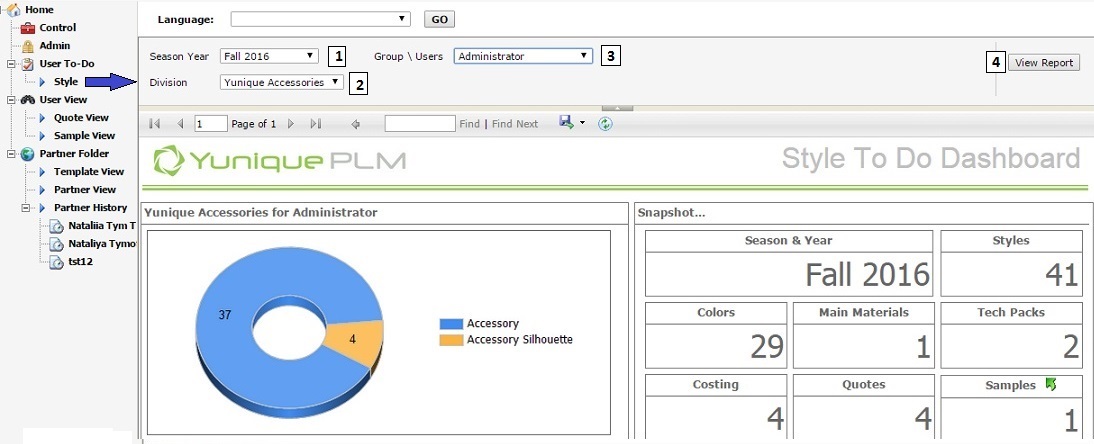Click the arrow icon beside Style
The image size is (1094, 444).
[43, 82]
